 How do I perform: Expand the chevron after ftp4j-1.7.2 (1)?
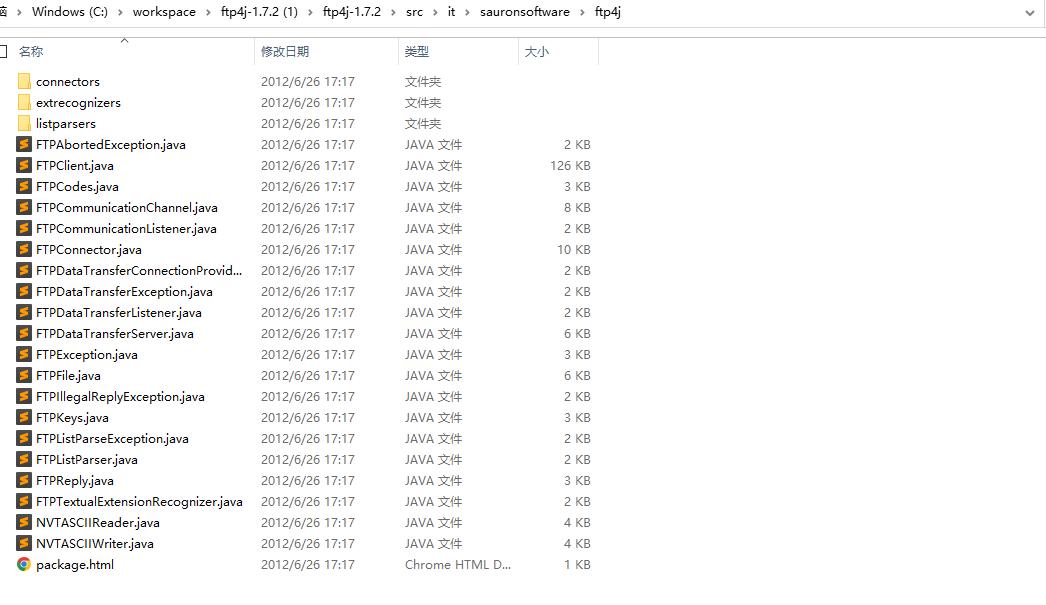(x=310, y=12)
